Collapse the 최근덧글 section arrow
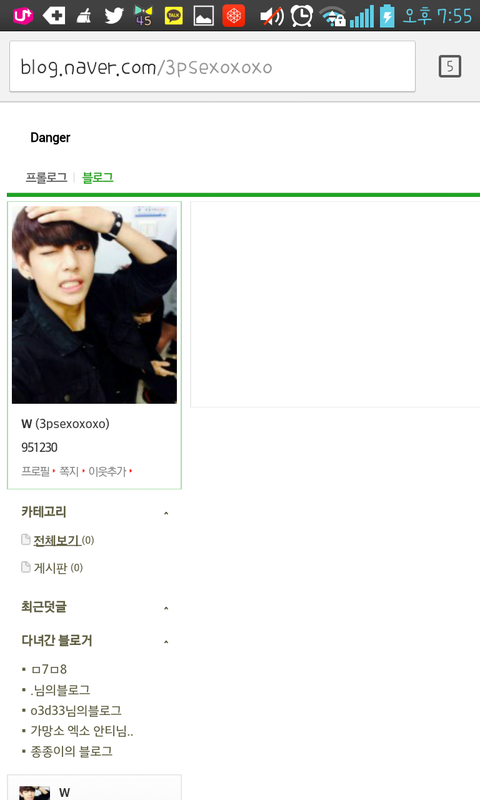 click(x=166, y=608)
